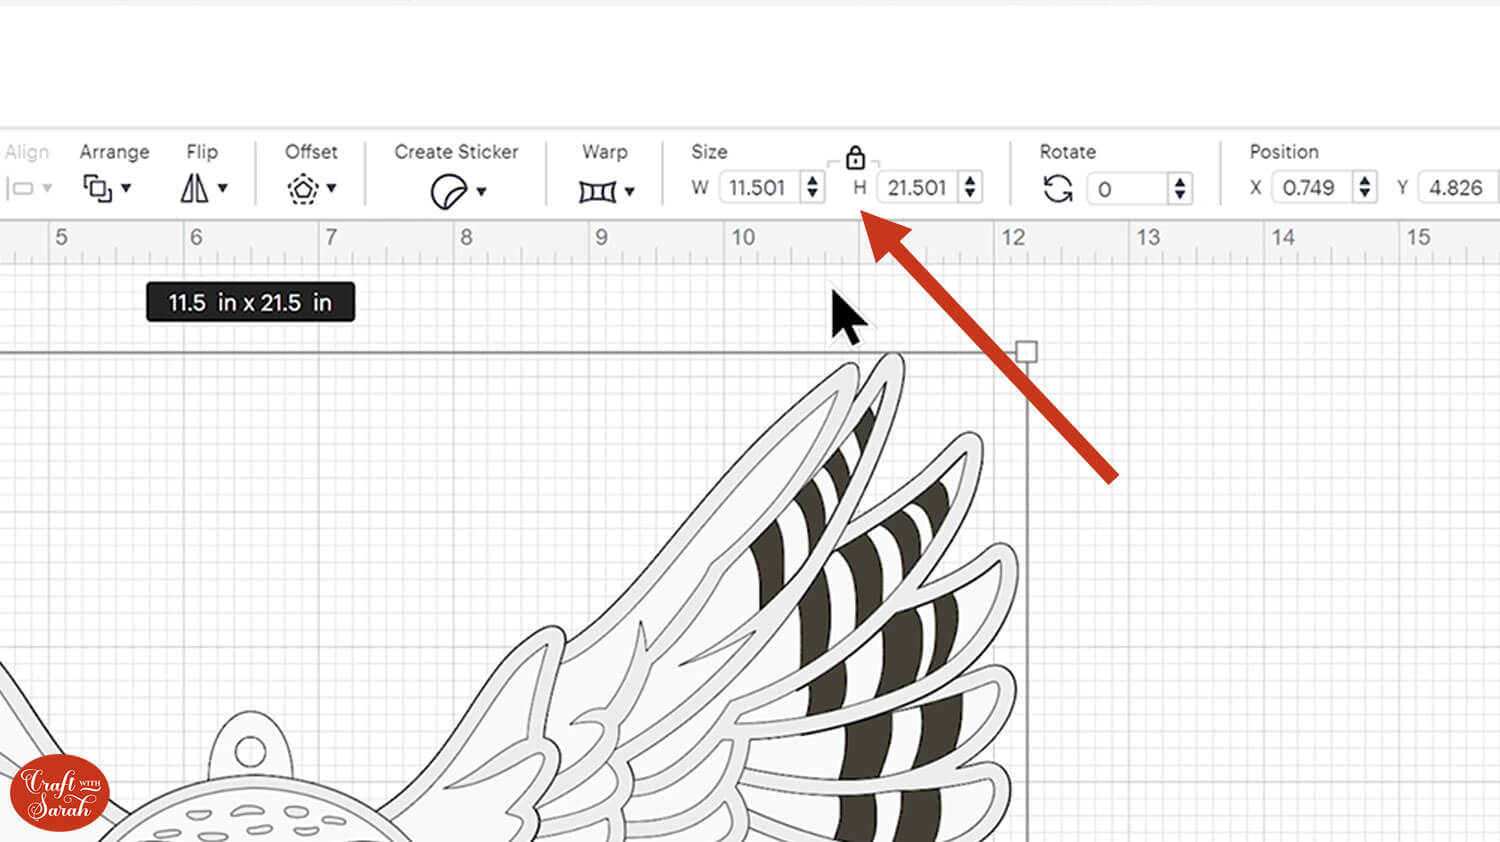
Task: Click the Align icon
Action: tap(21, 188)
